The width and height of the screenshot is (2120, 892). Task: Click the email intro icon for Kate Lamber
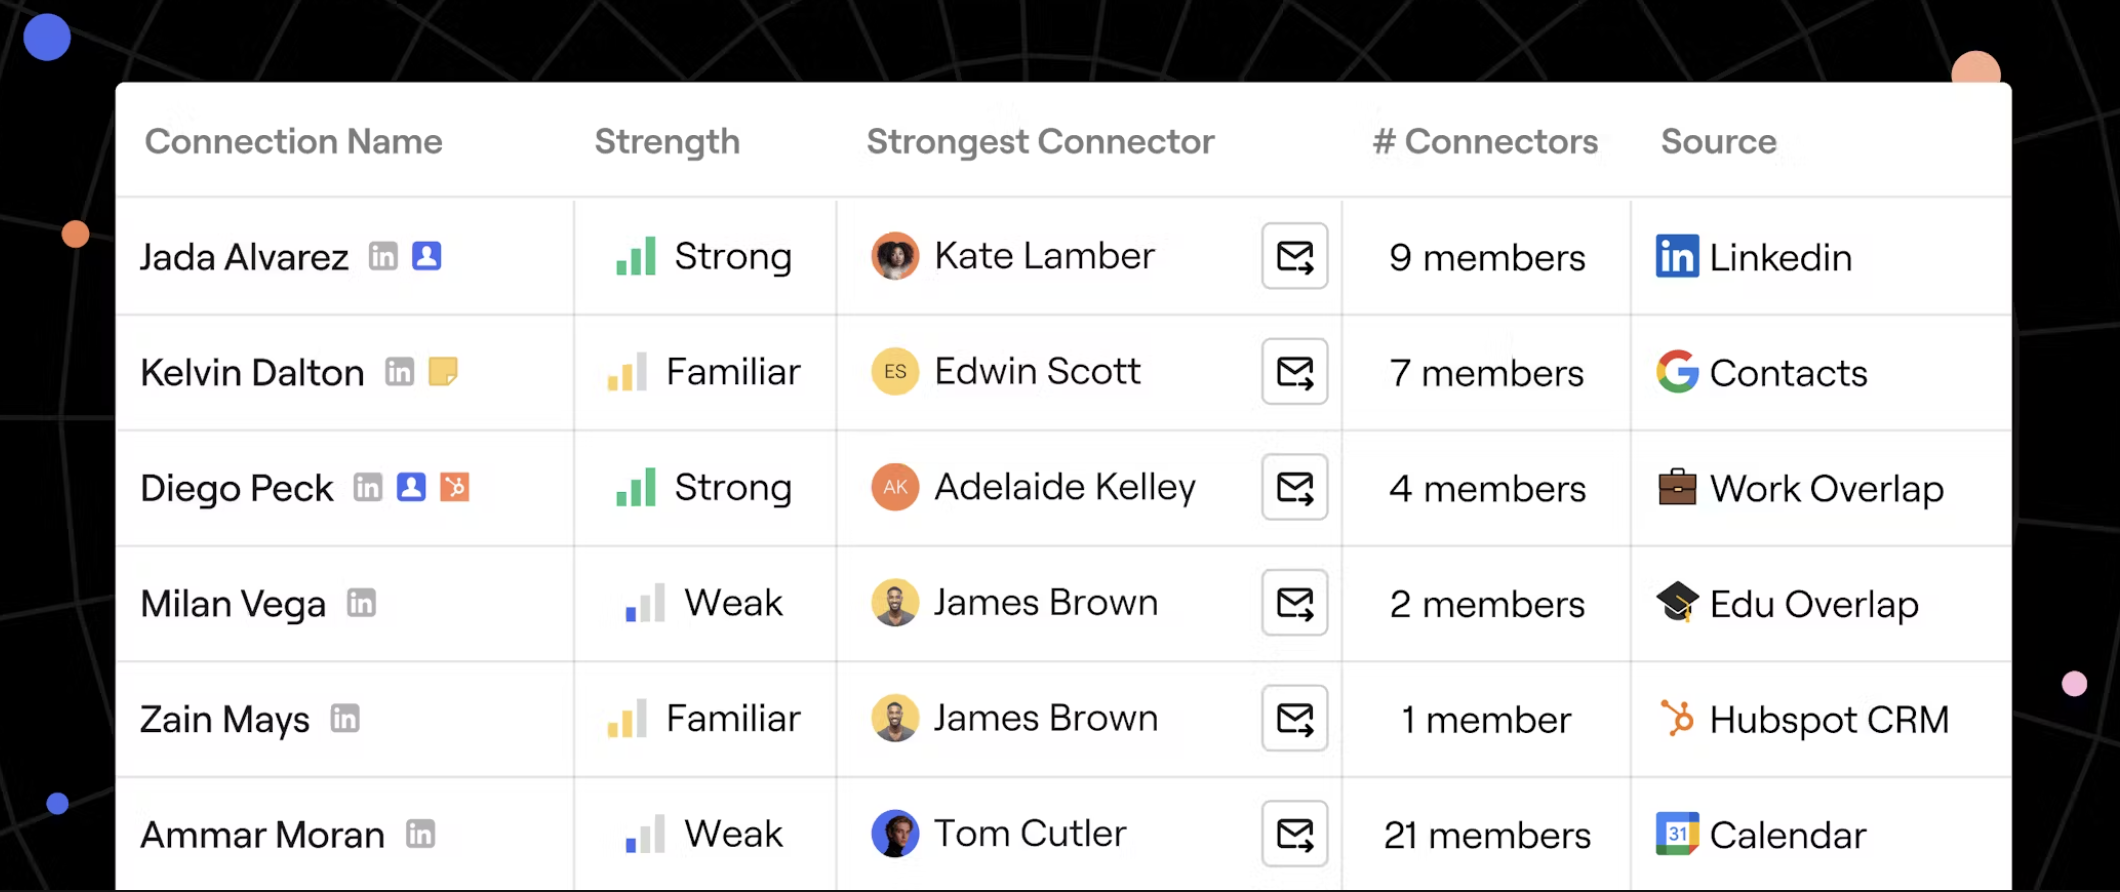pyautogui.click(x=1294, y=257)
